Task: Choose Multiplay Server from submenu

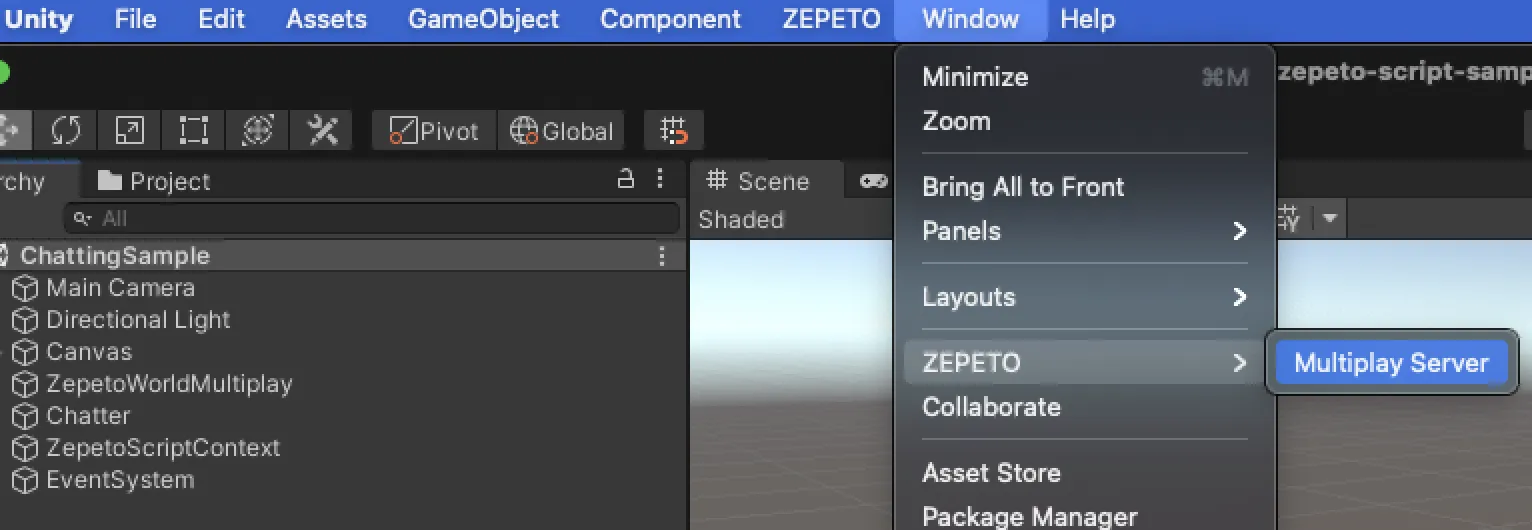Action: pyautogui.click(x=1391, y=363)
